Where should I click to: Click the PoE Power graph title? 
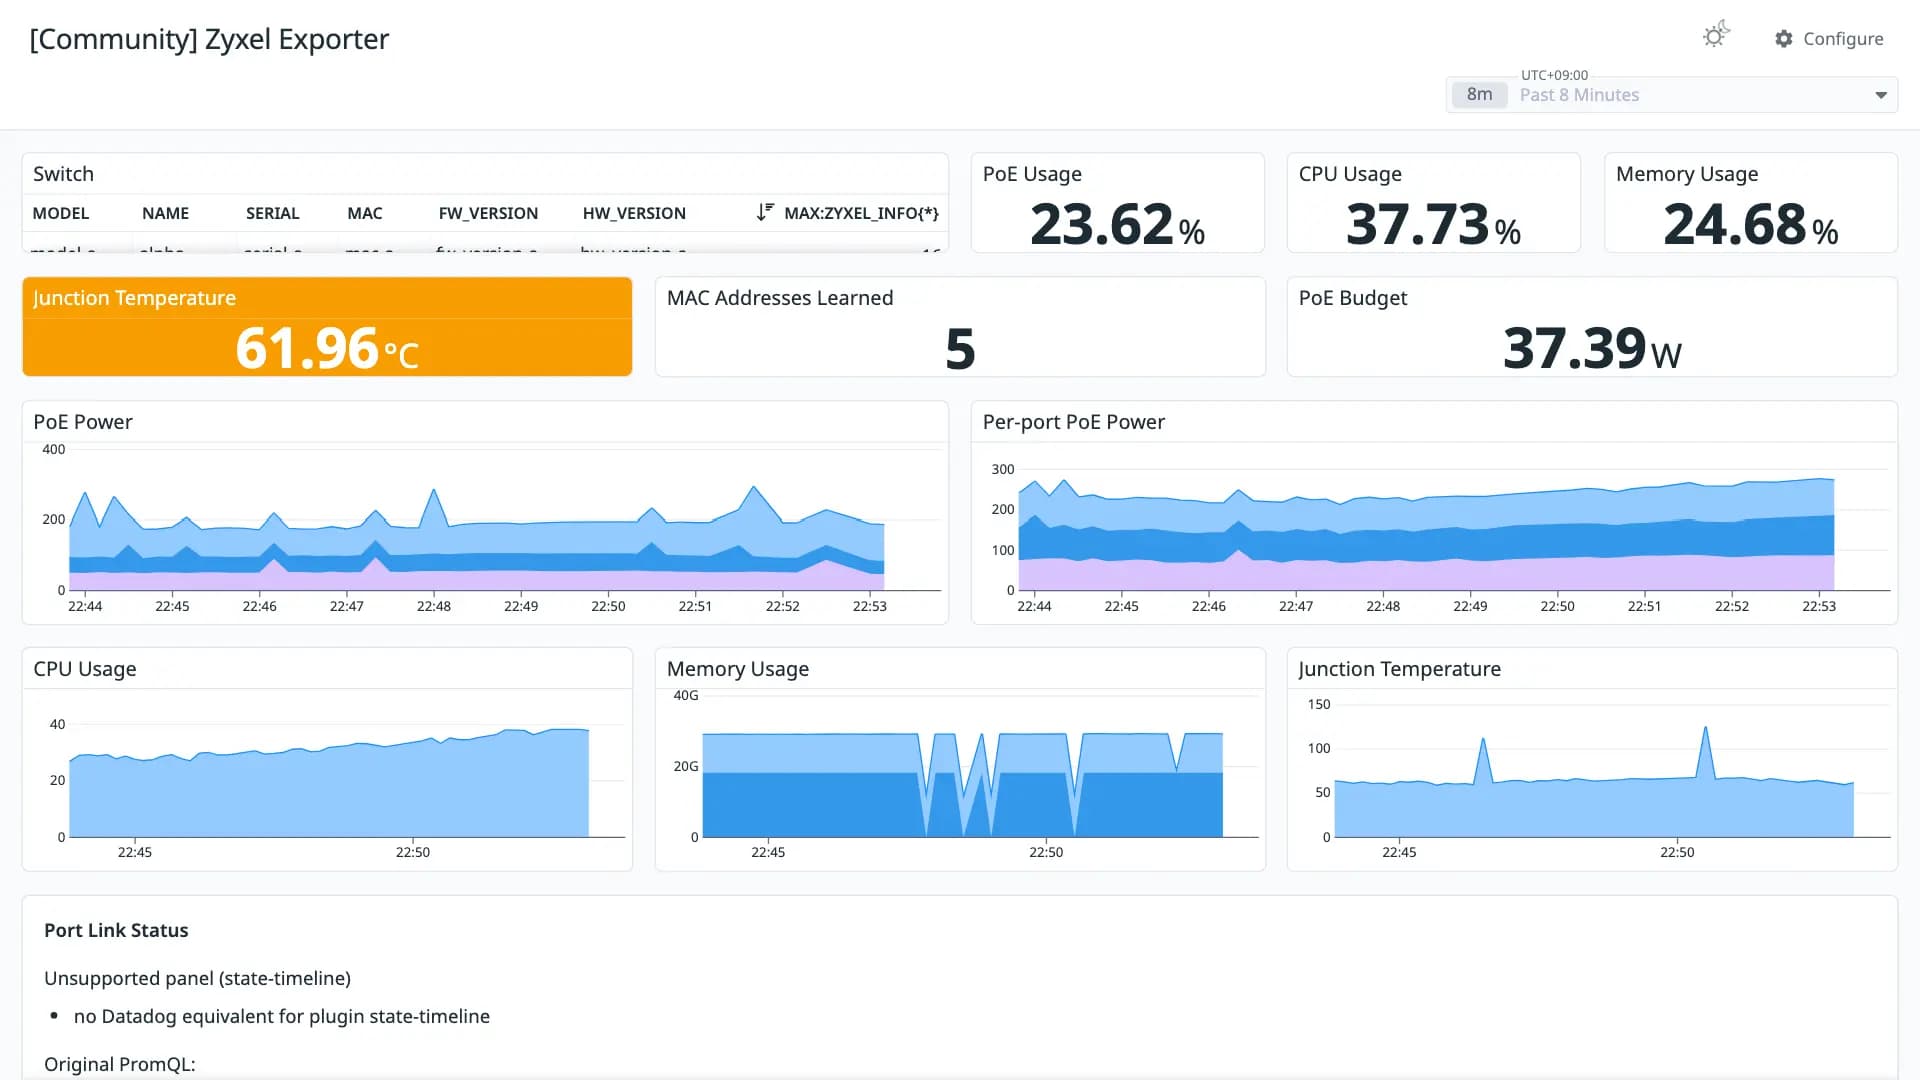[83, 422]
